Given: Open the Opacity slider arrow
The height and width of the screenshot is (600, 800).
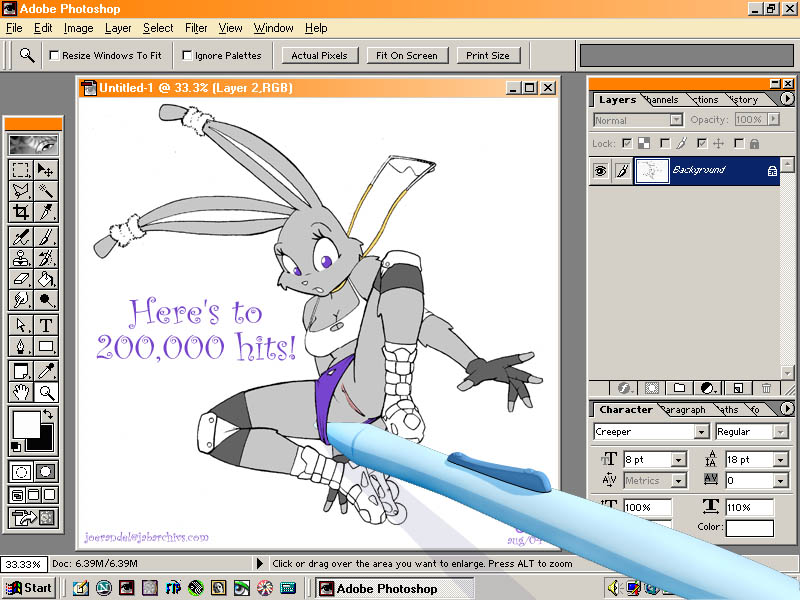Looking at the screenshot, I should click(774, 119).
